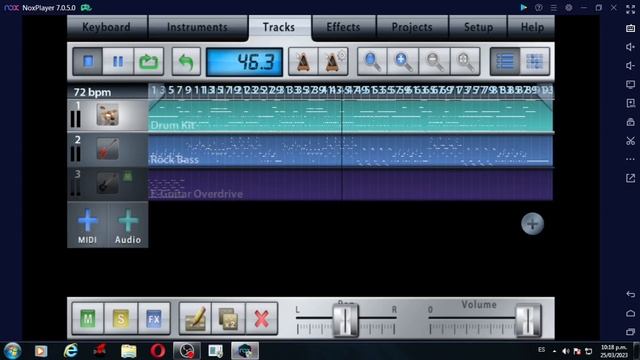This screenshot has height=360, width=640.
Task: Edit the track with pencil icon
Action: 195,319
